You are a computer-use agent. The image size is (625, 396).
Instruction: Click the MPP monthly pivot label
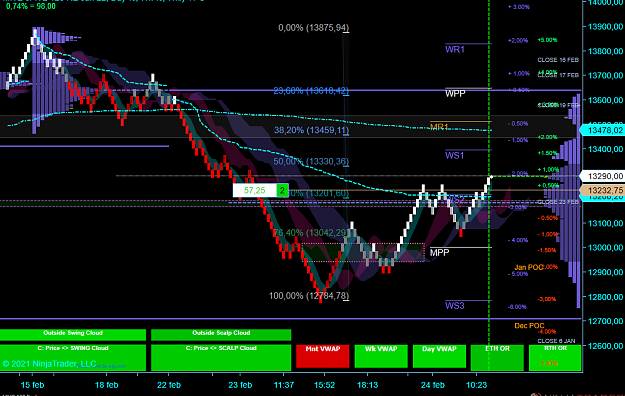(x=439, y=252)
